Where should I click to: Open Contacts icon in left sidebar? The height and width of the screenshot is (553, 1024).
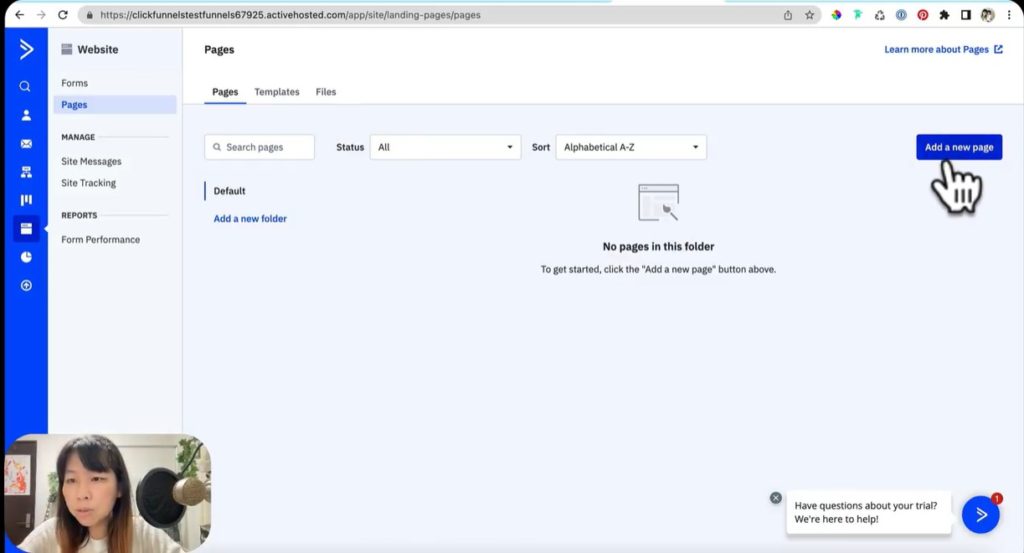click(26, 115)
